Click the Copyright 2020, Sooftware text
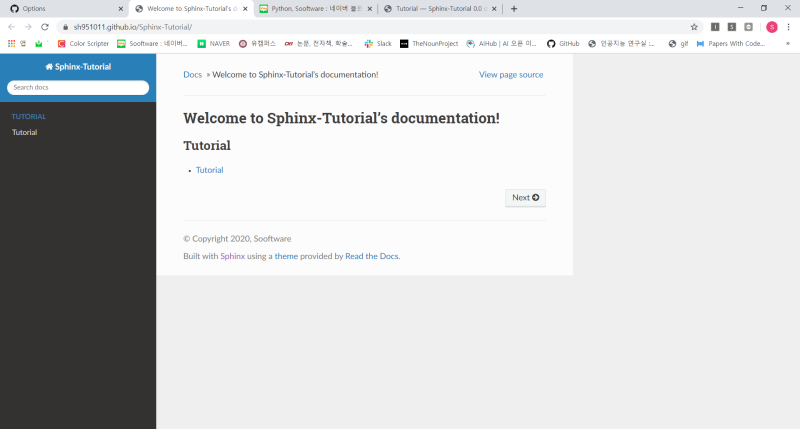This screenshot has height=429, width=800. 237,239
